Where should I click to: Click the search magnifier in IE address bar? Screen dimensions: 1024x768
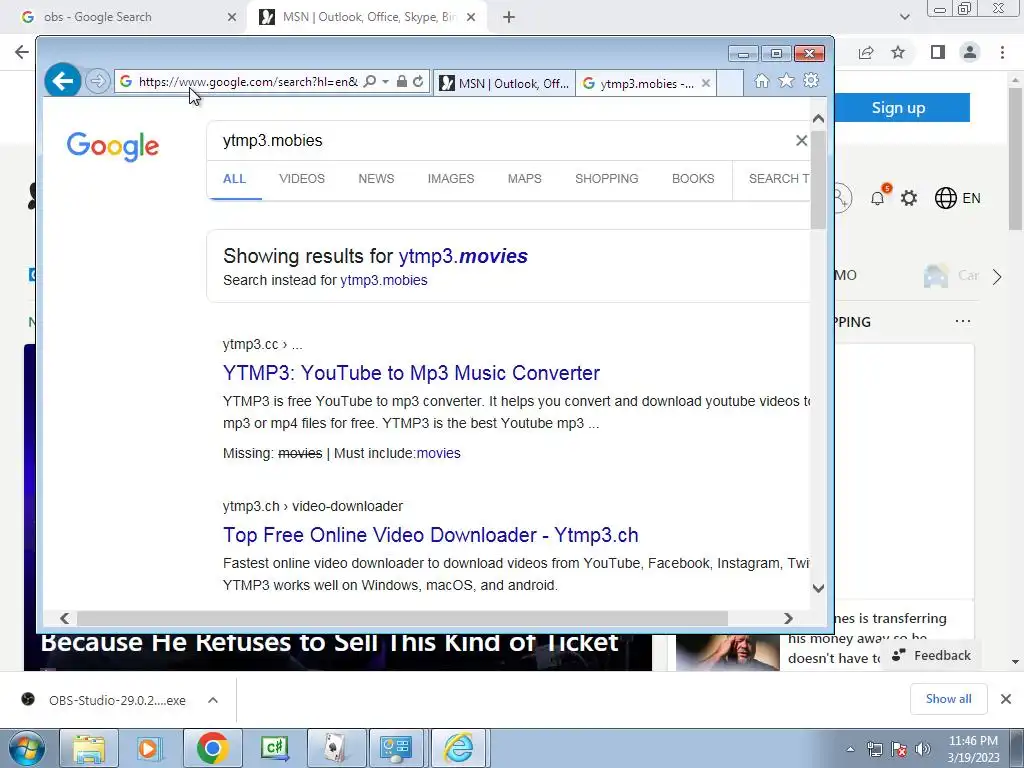tap(370, 82)
